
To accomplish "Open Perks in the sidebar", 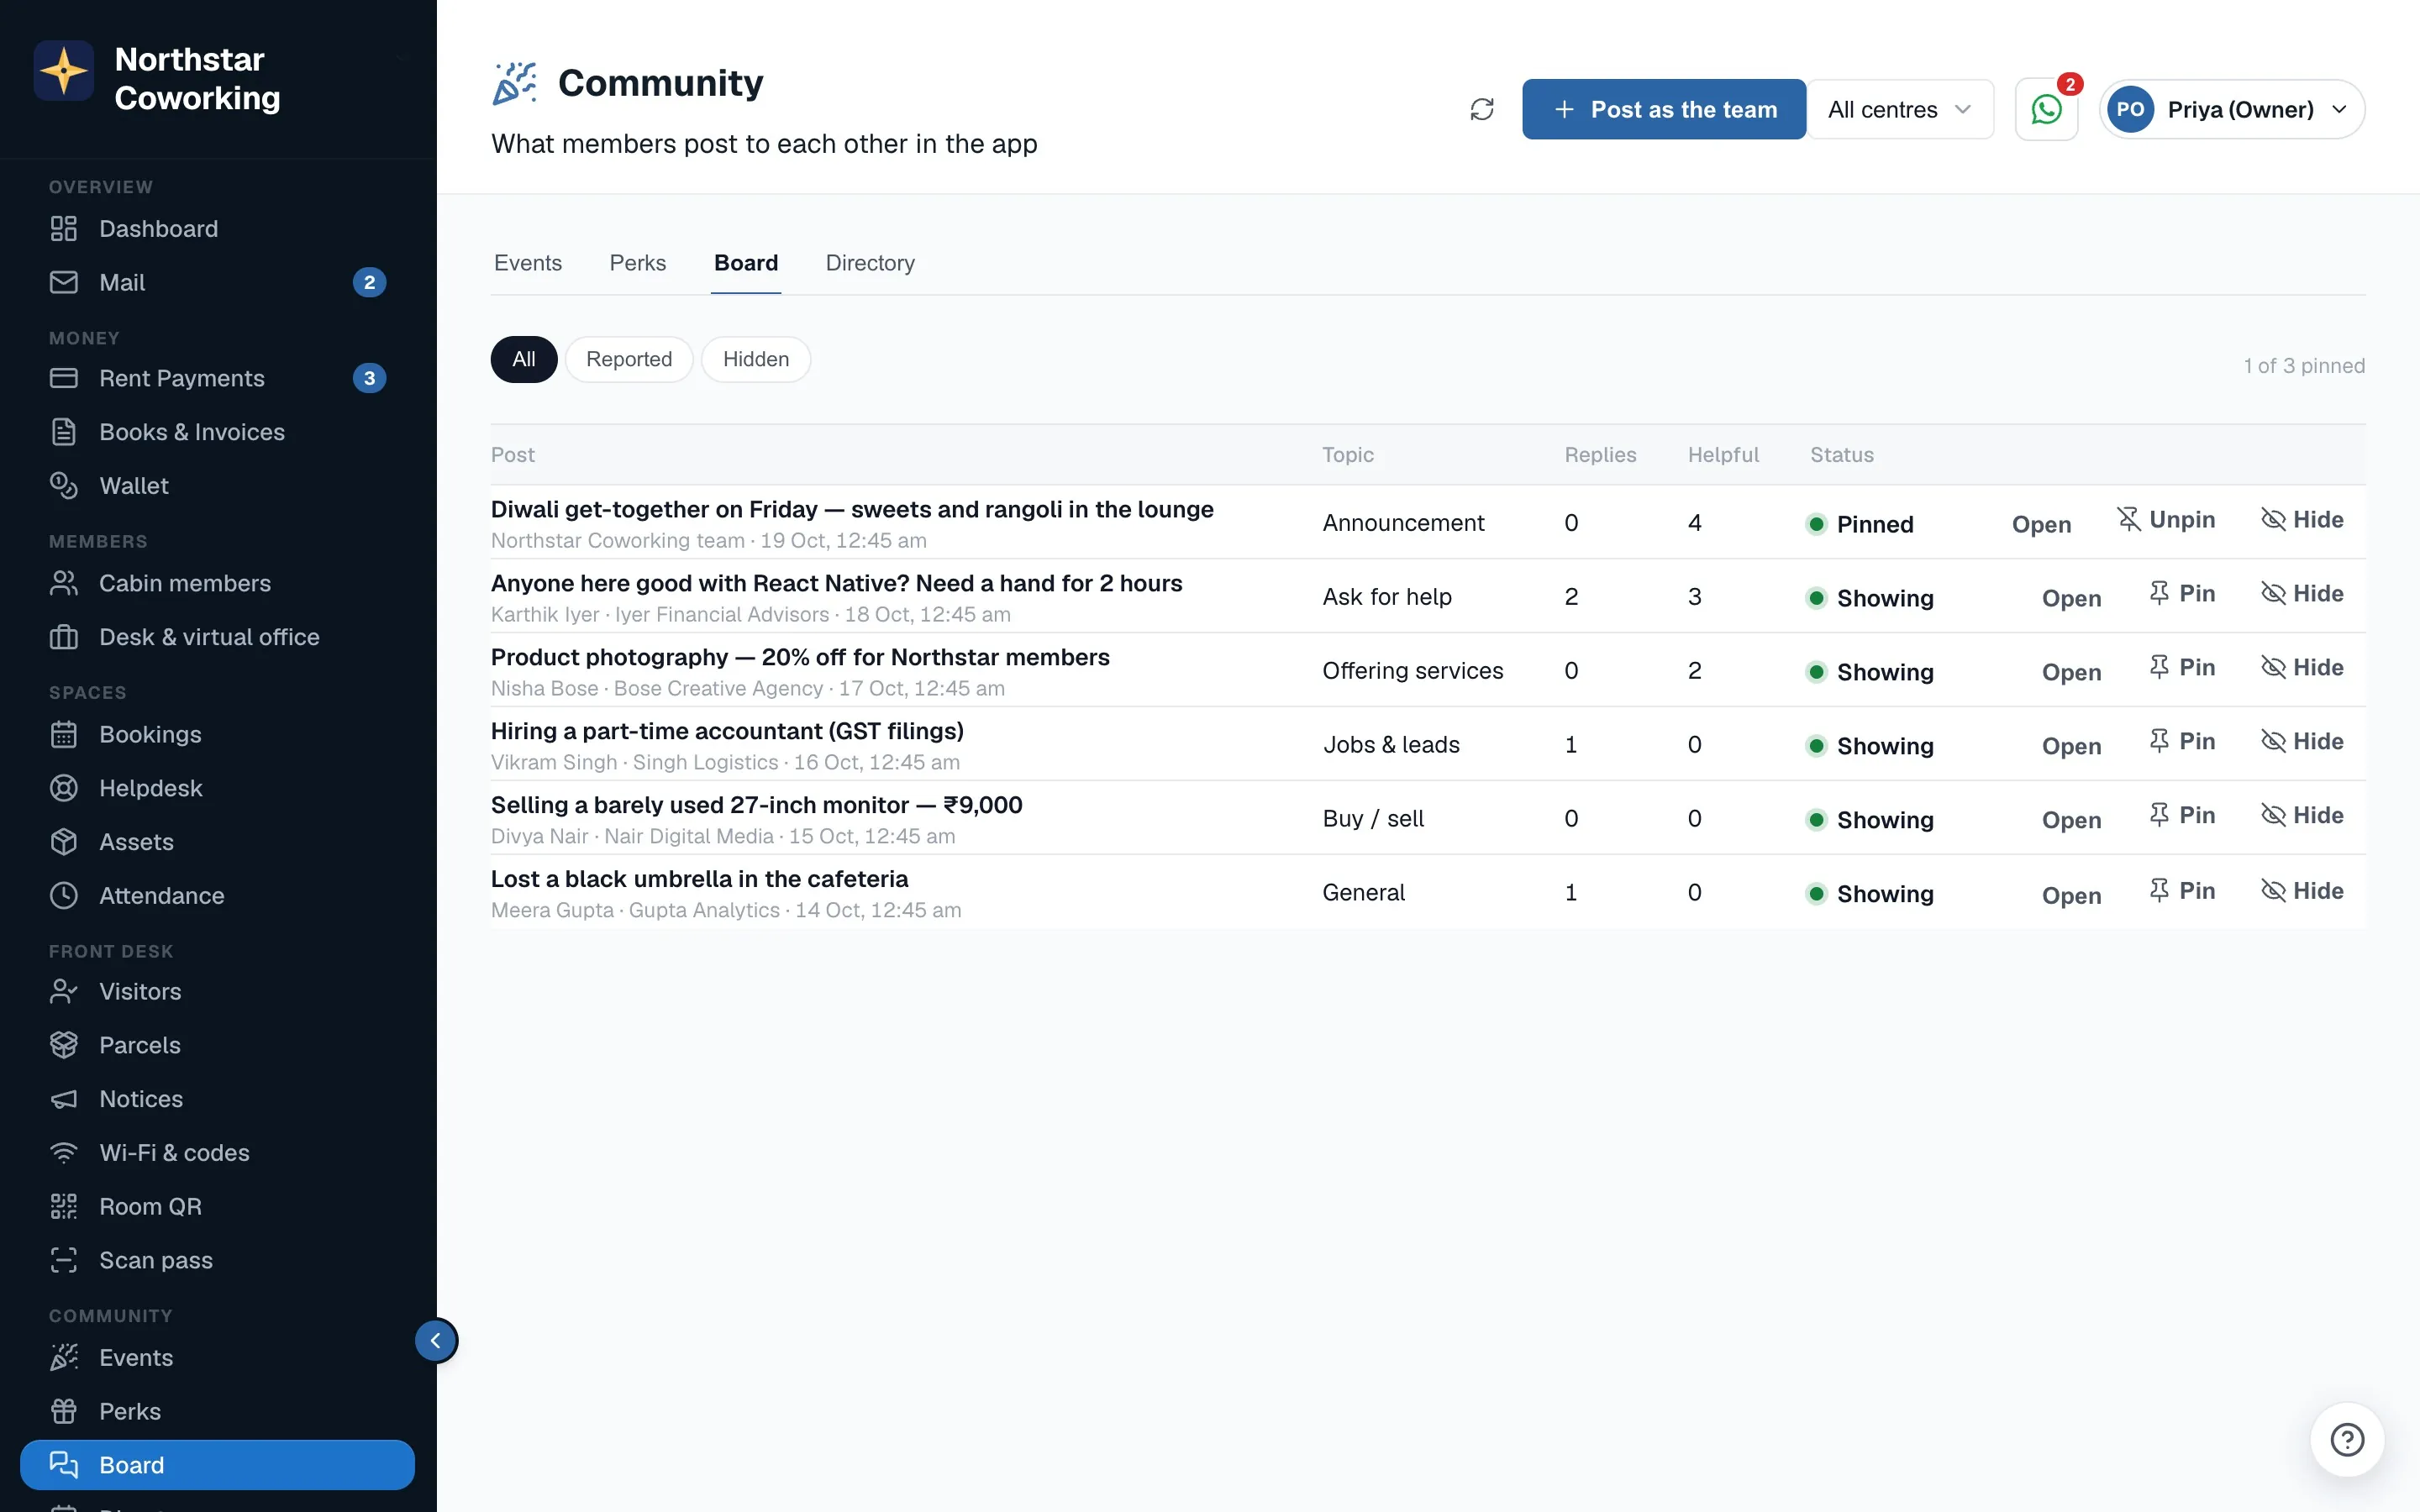I will [217, 1412].
